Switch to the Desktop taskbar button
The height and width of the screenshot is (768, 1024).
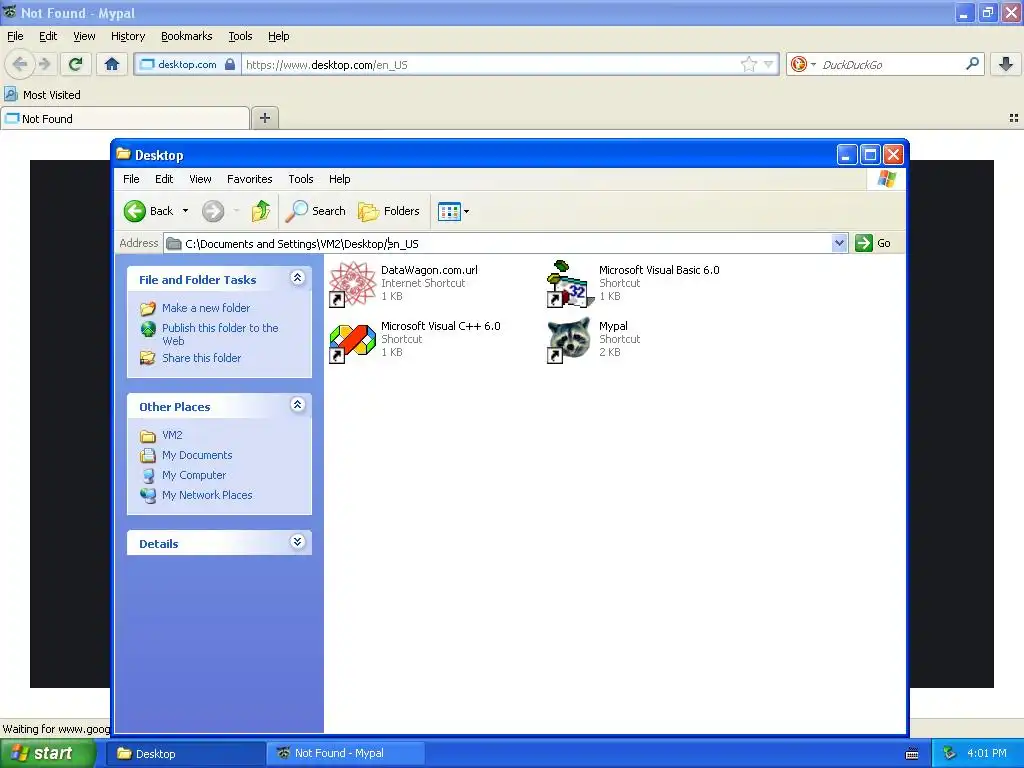click(186, 754)
